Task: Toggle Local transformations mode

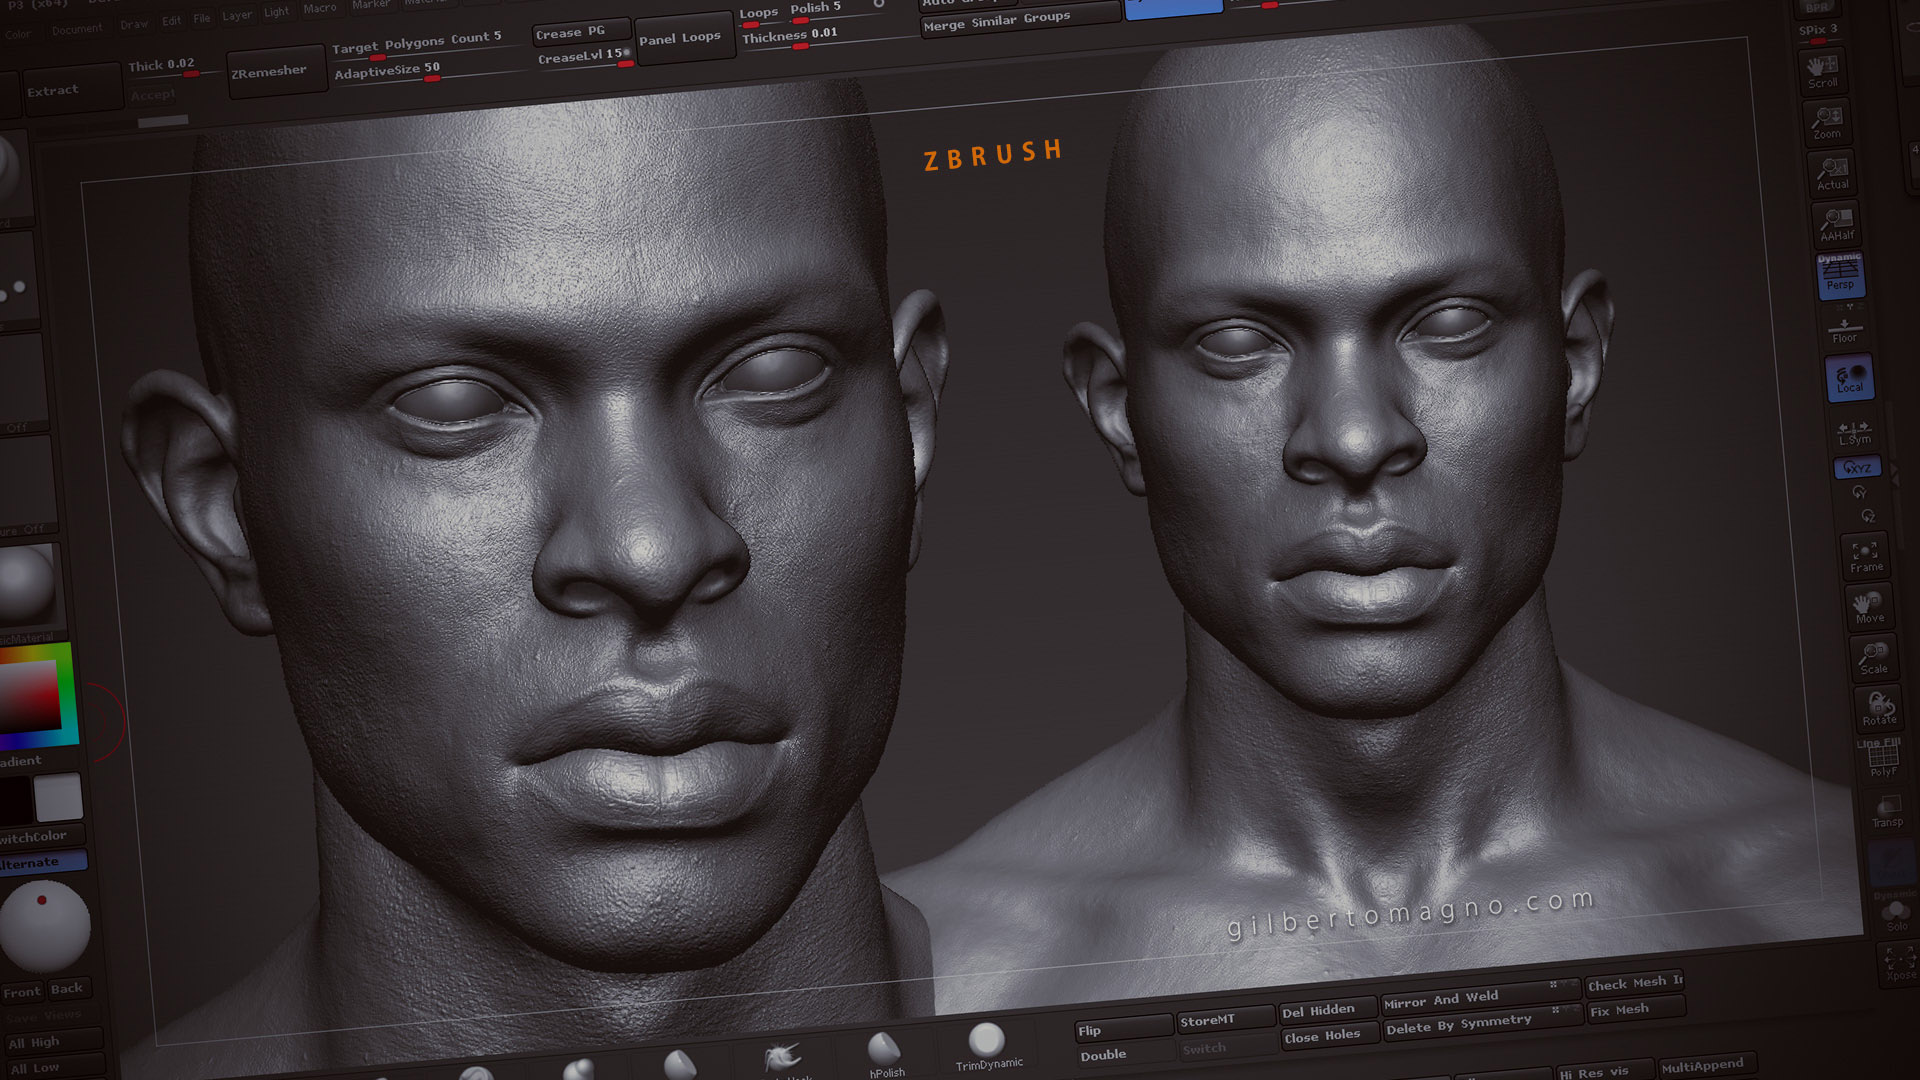Action: 1849,378
